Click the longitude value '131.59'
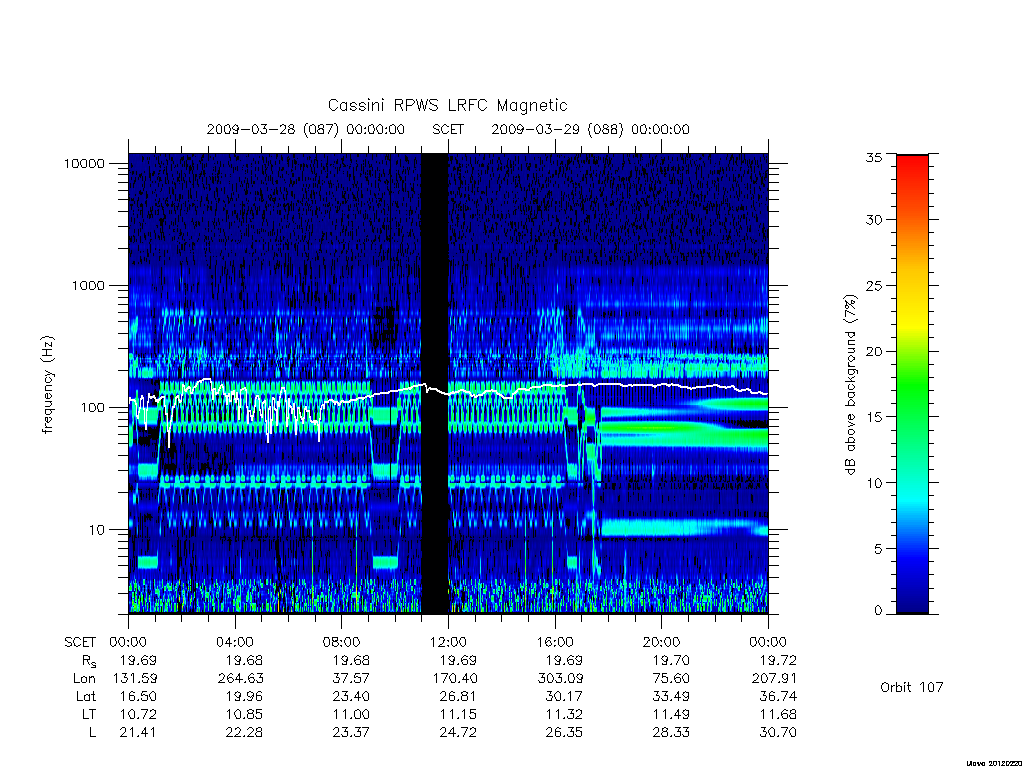Viewport: 1024px width, 768px height. tap(135, 679)
